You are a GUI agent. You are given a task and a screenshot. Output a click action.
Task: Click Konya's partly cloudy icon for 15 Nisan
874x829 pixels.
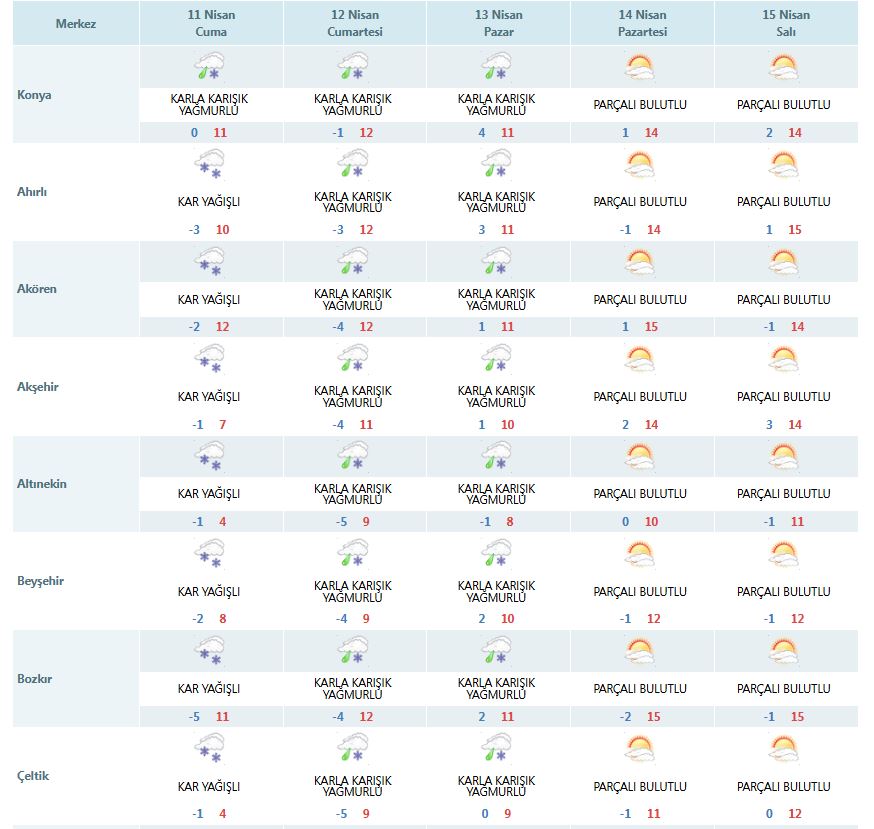tap(784, 68)
